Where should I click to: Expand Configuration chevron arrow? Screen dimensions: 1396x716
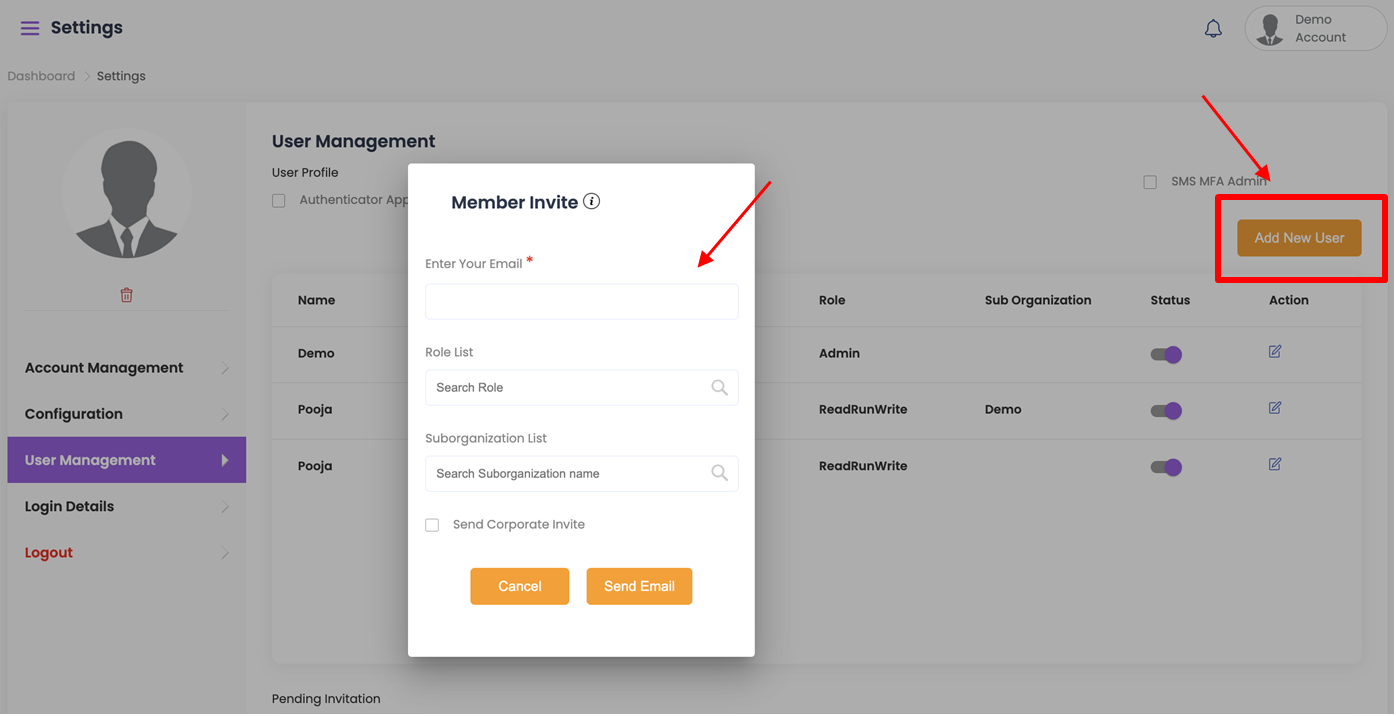(225, 415)
